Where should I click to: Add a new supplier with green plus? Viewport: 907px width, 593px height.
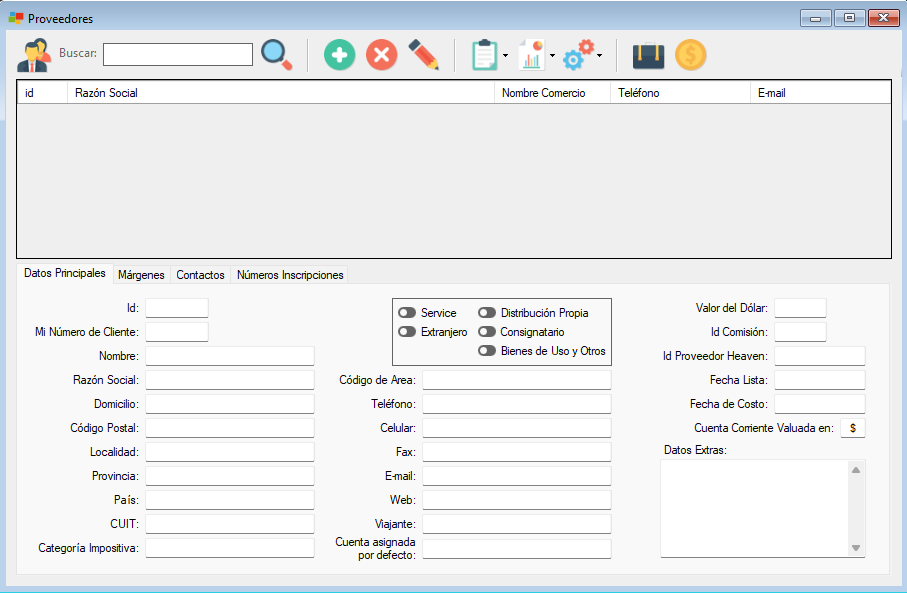[340, 55]
